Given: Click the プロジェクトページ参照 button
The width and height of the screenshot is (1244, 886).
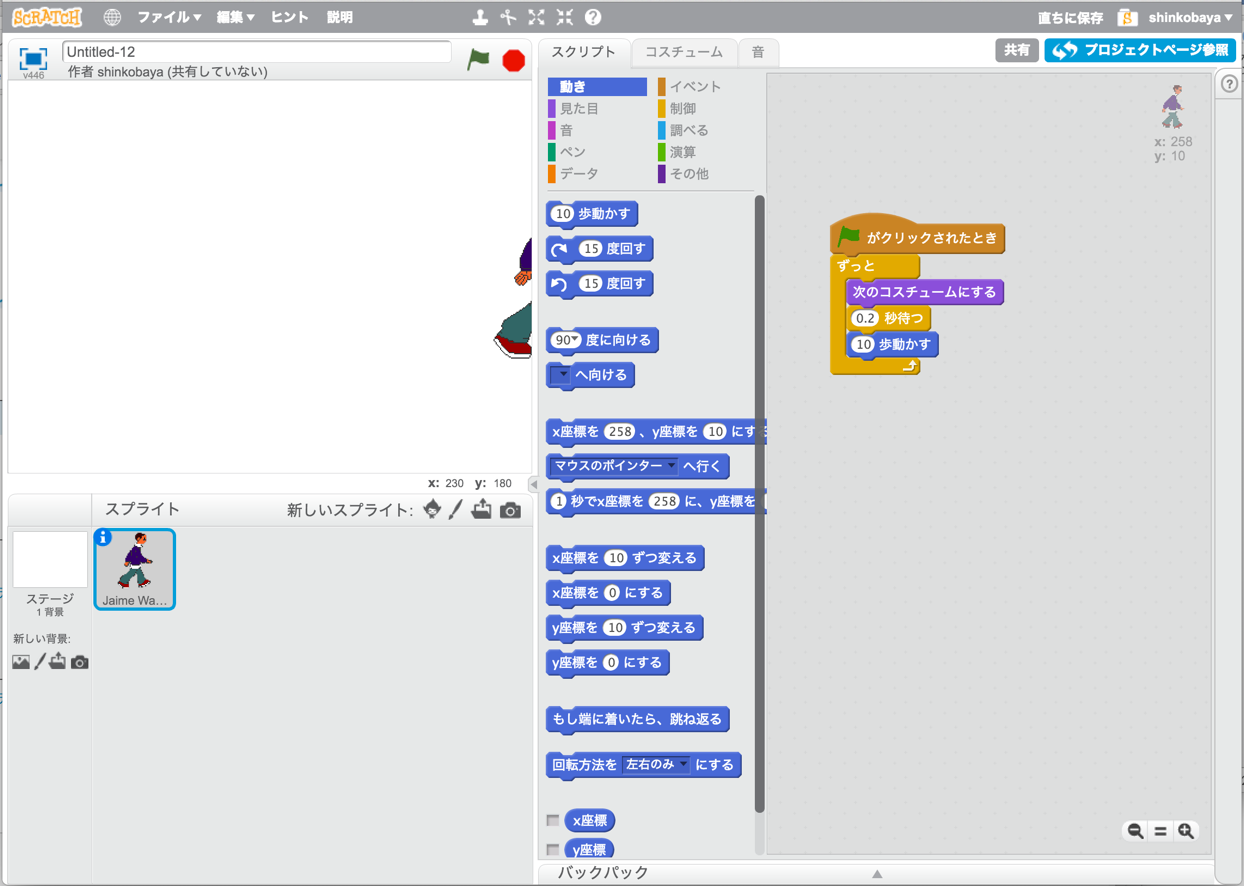Looking at the screenshot, I should (1140, 50).
